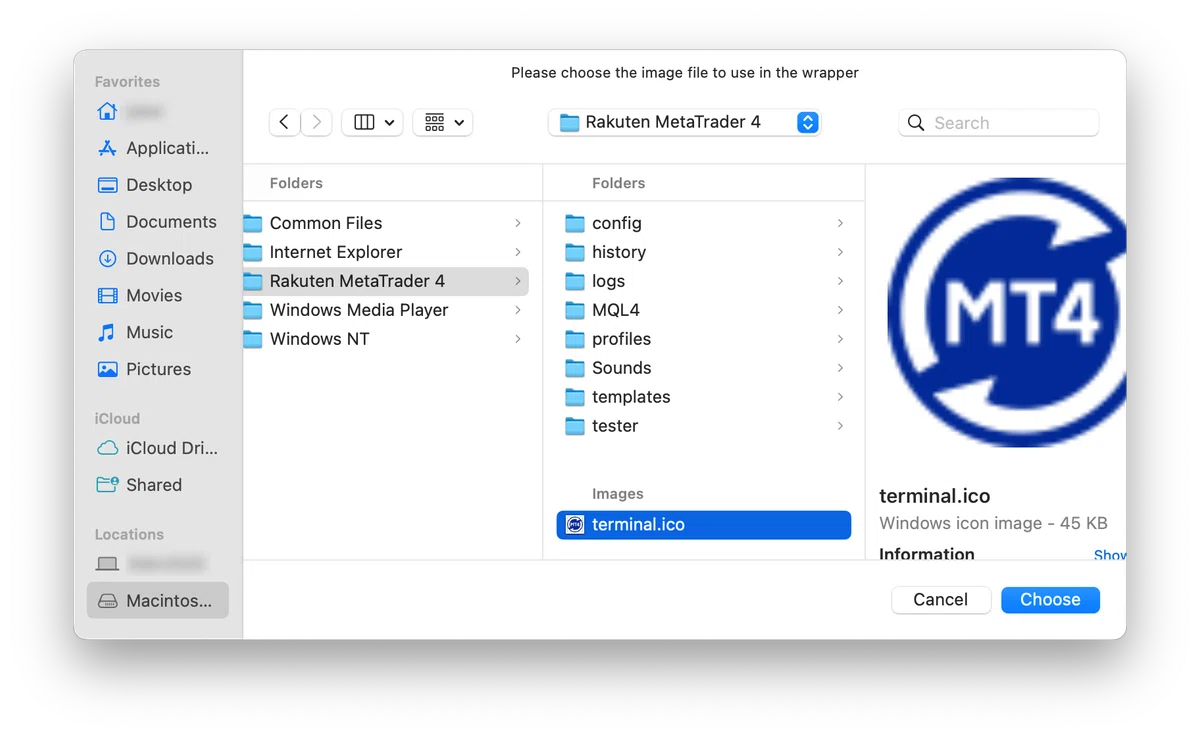This screenshot has width=1200, height=737.
Task: Open the templates folder
Action: click(x=704, y=397)
